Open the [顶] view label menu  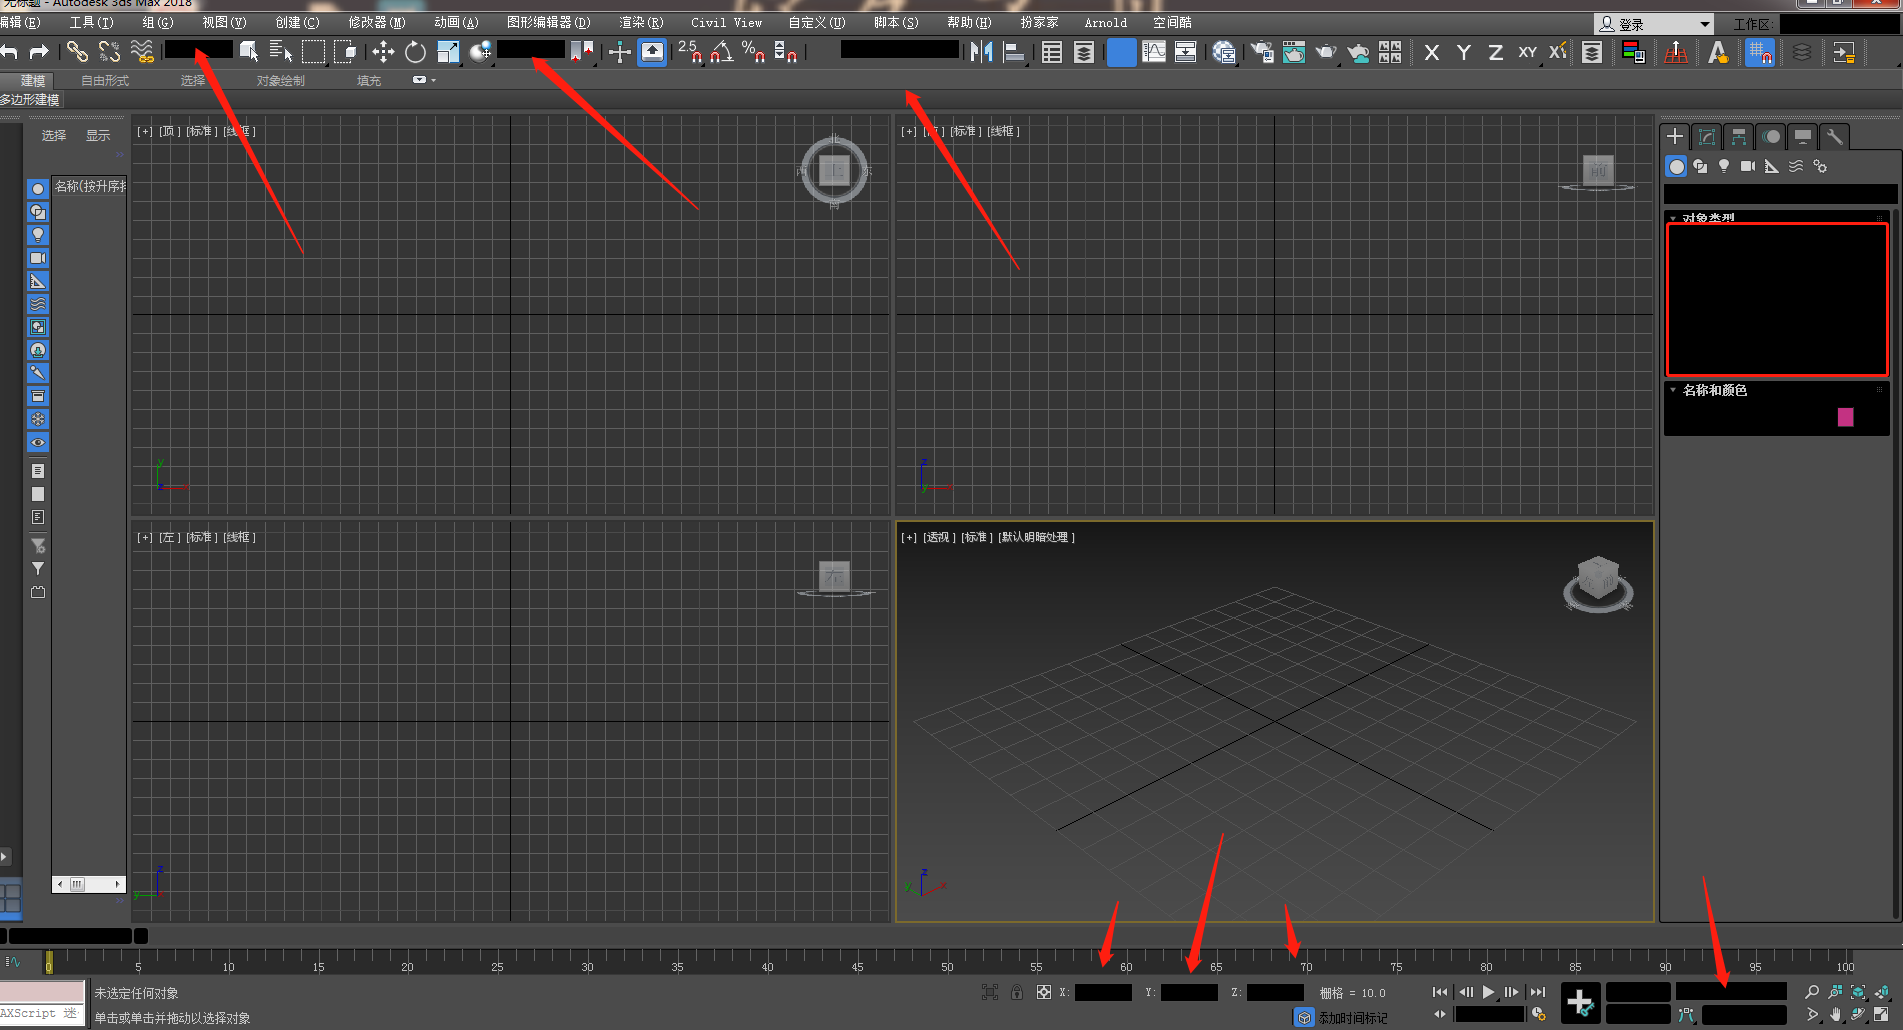170,131
